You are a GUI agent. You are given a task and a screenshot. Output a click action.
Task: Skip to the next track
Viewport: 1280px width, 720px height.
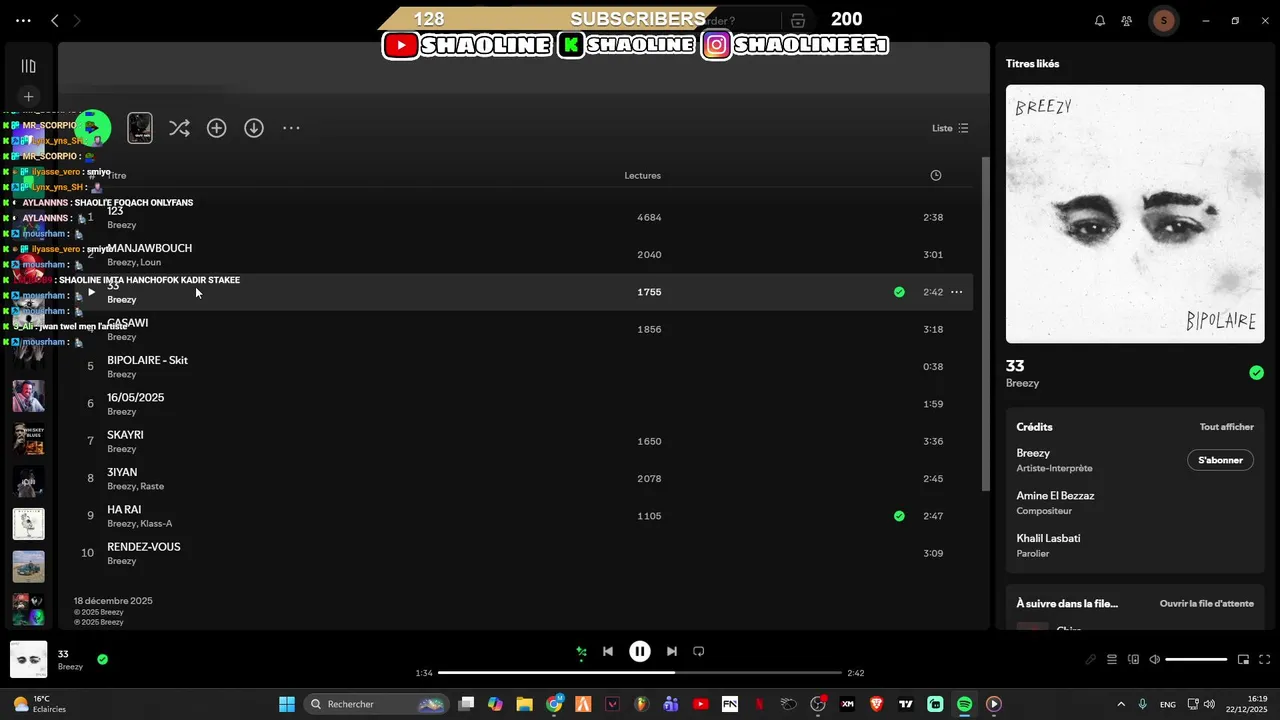click(672, 651)
